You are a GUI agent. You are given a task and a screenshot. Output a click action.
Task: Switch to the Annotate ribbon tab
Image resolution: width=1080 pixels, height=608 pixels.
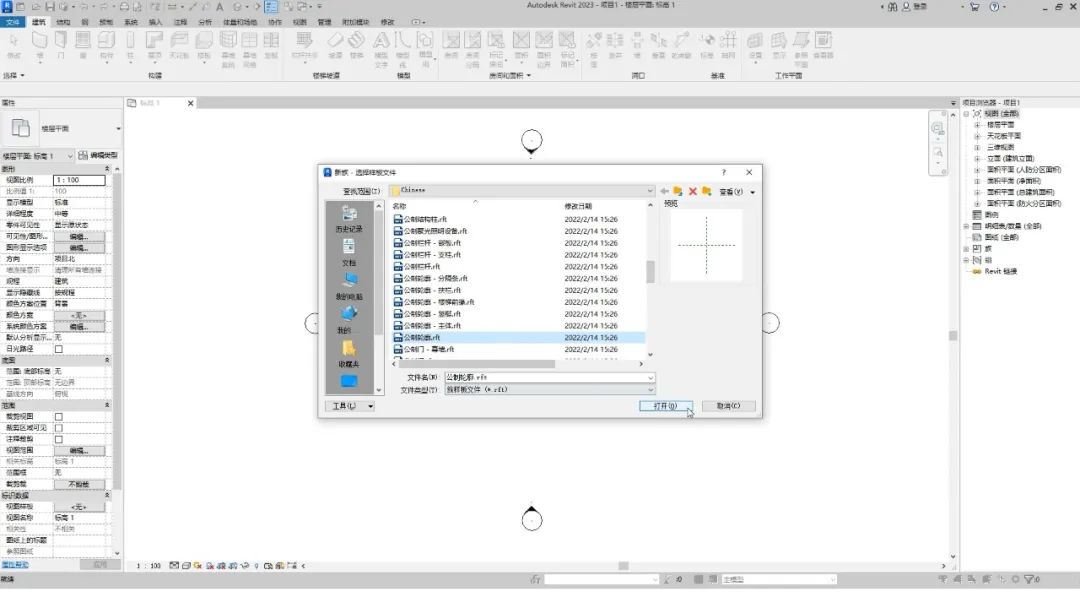(180, 22)
